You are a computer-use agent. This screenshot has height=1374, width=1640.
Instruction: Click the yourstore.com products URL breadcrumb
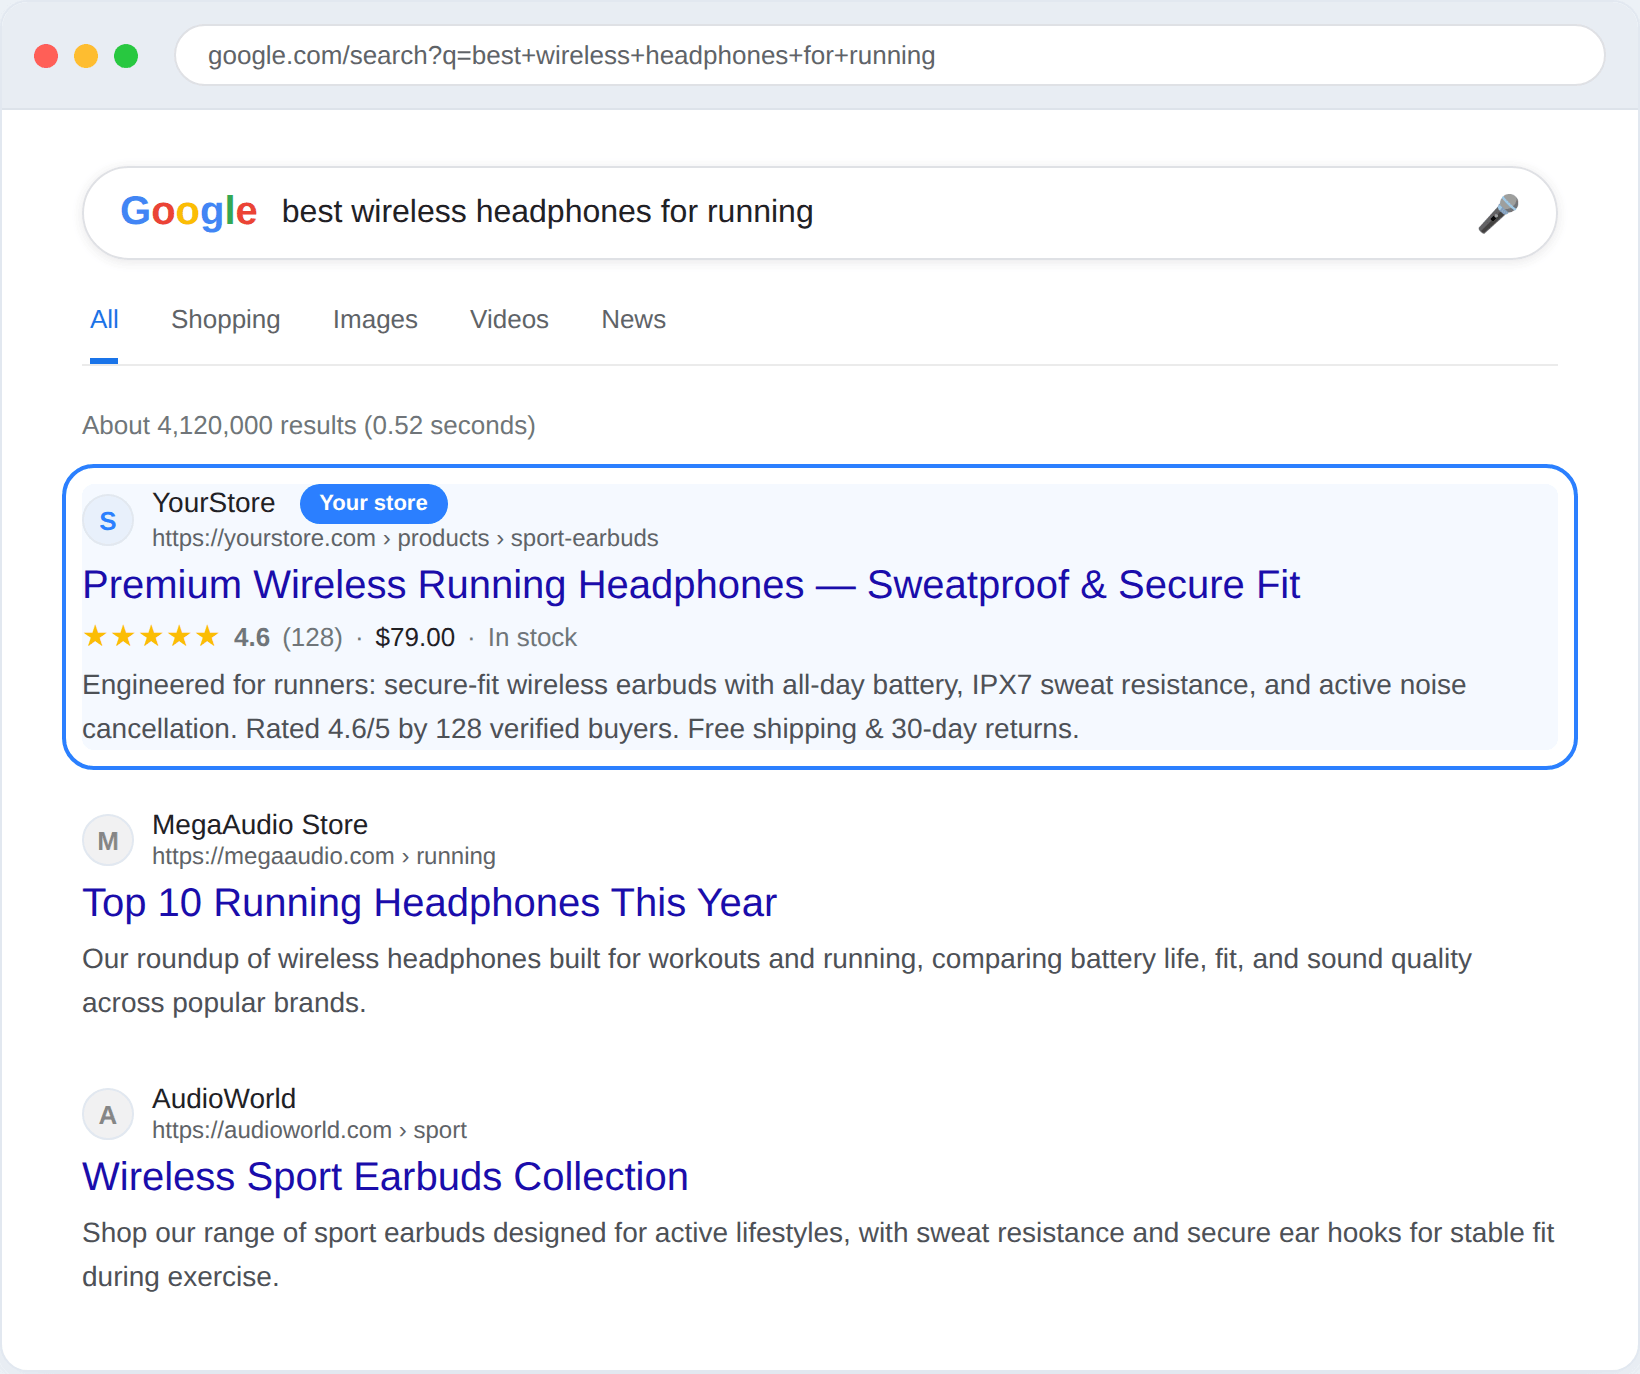tap(405, 538)
